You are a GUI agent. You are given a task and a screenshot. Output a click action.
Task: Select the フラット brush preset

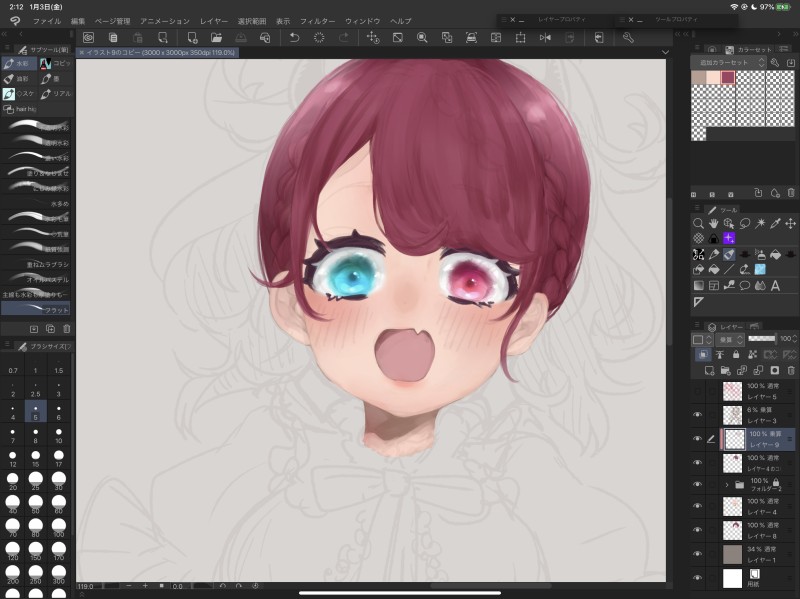point(36,308)
